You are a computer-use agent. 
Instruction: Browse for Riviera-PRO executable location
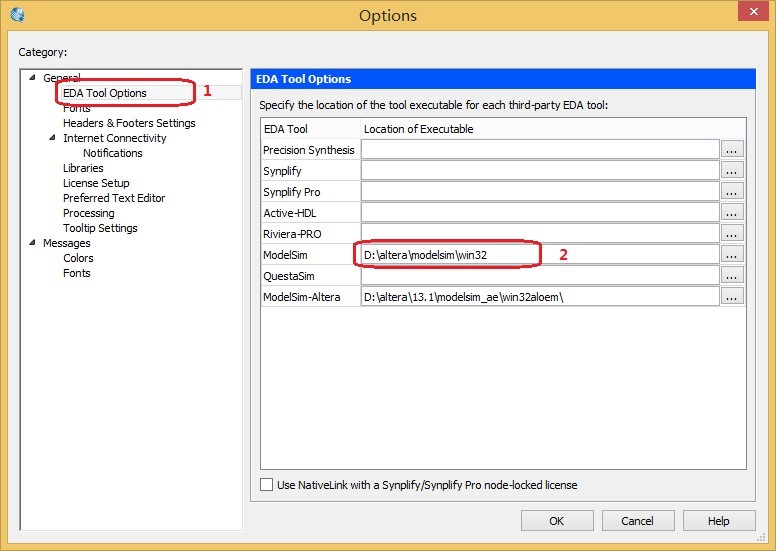tap(732, 233)
